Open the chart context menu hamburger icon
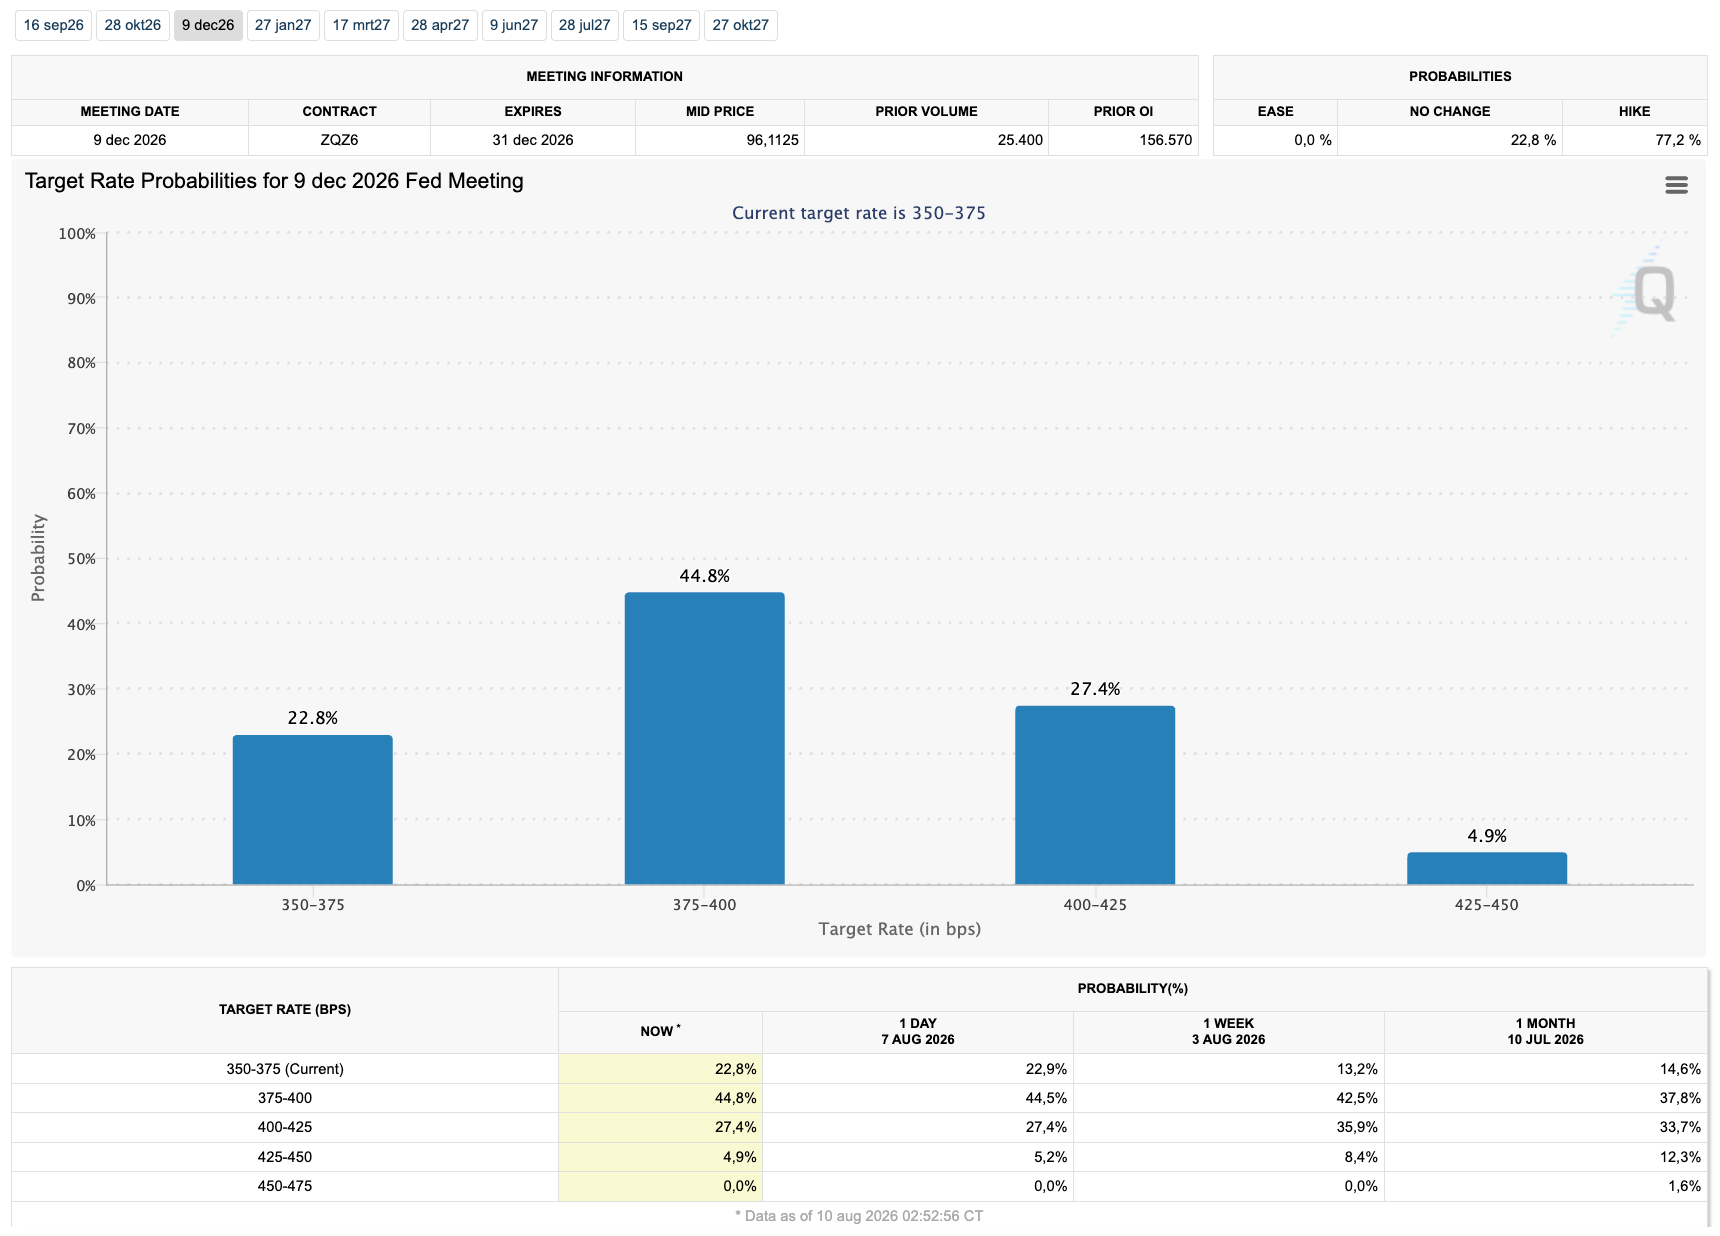This screenshot has height=1236, width=1720. click(x=1676, y=185)
